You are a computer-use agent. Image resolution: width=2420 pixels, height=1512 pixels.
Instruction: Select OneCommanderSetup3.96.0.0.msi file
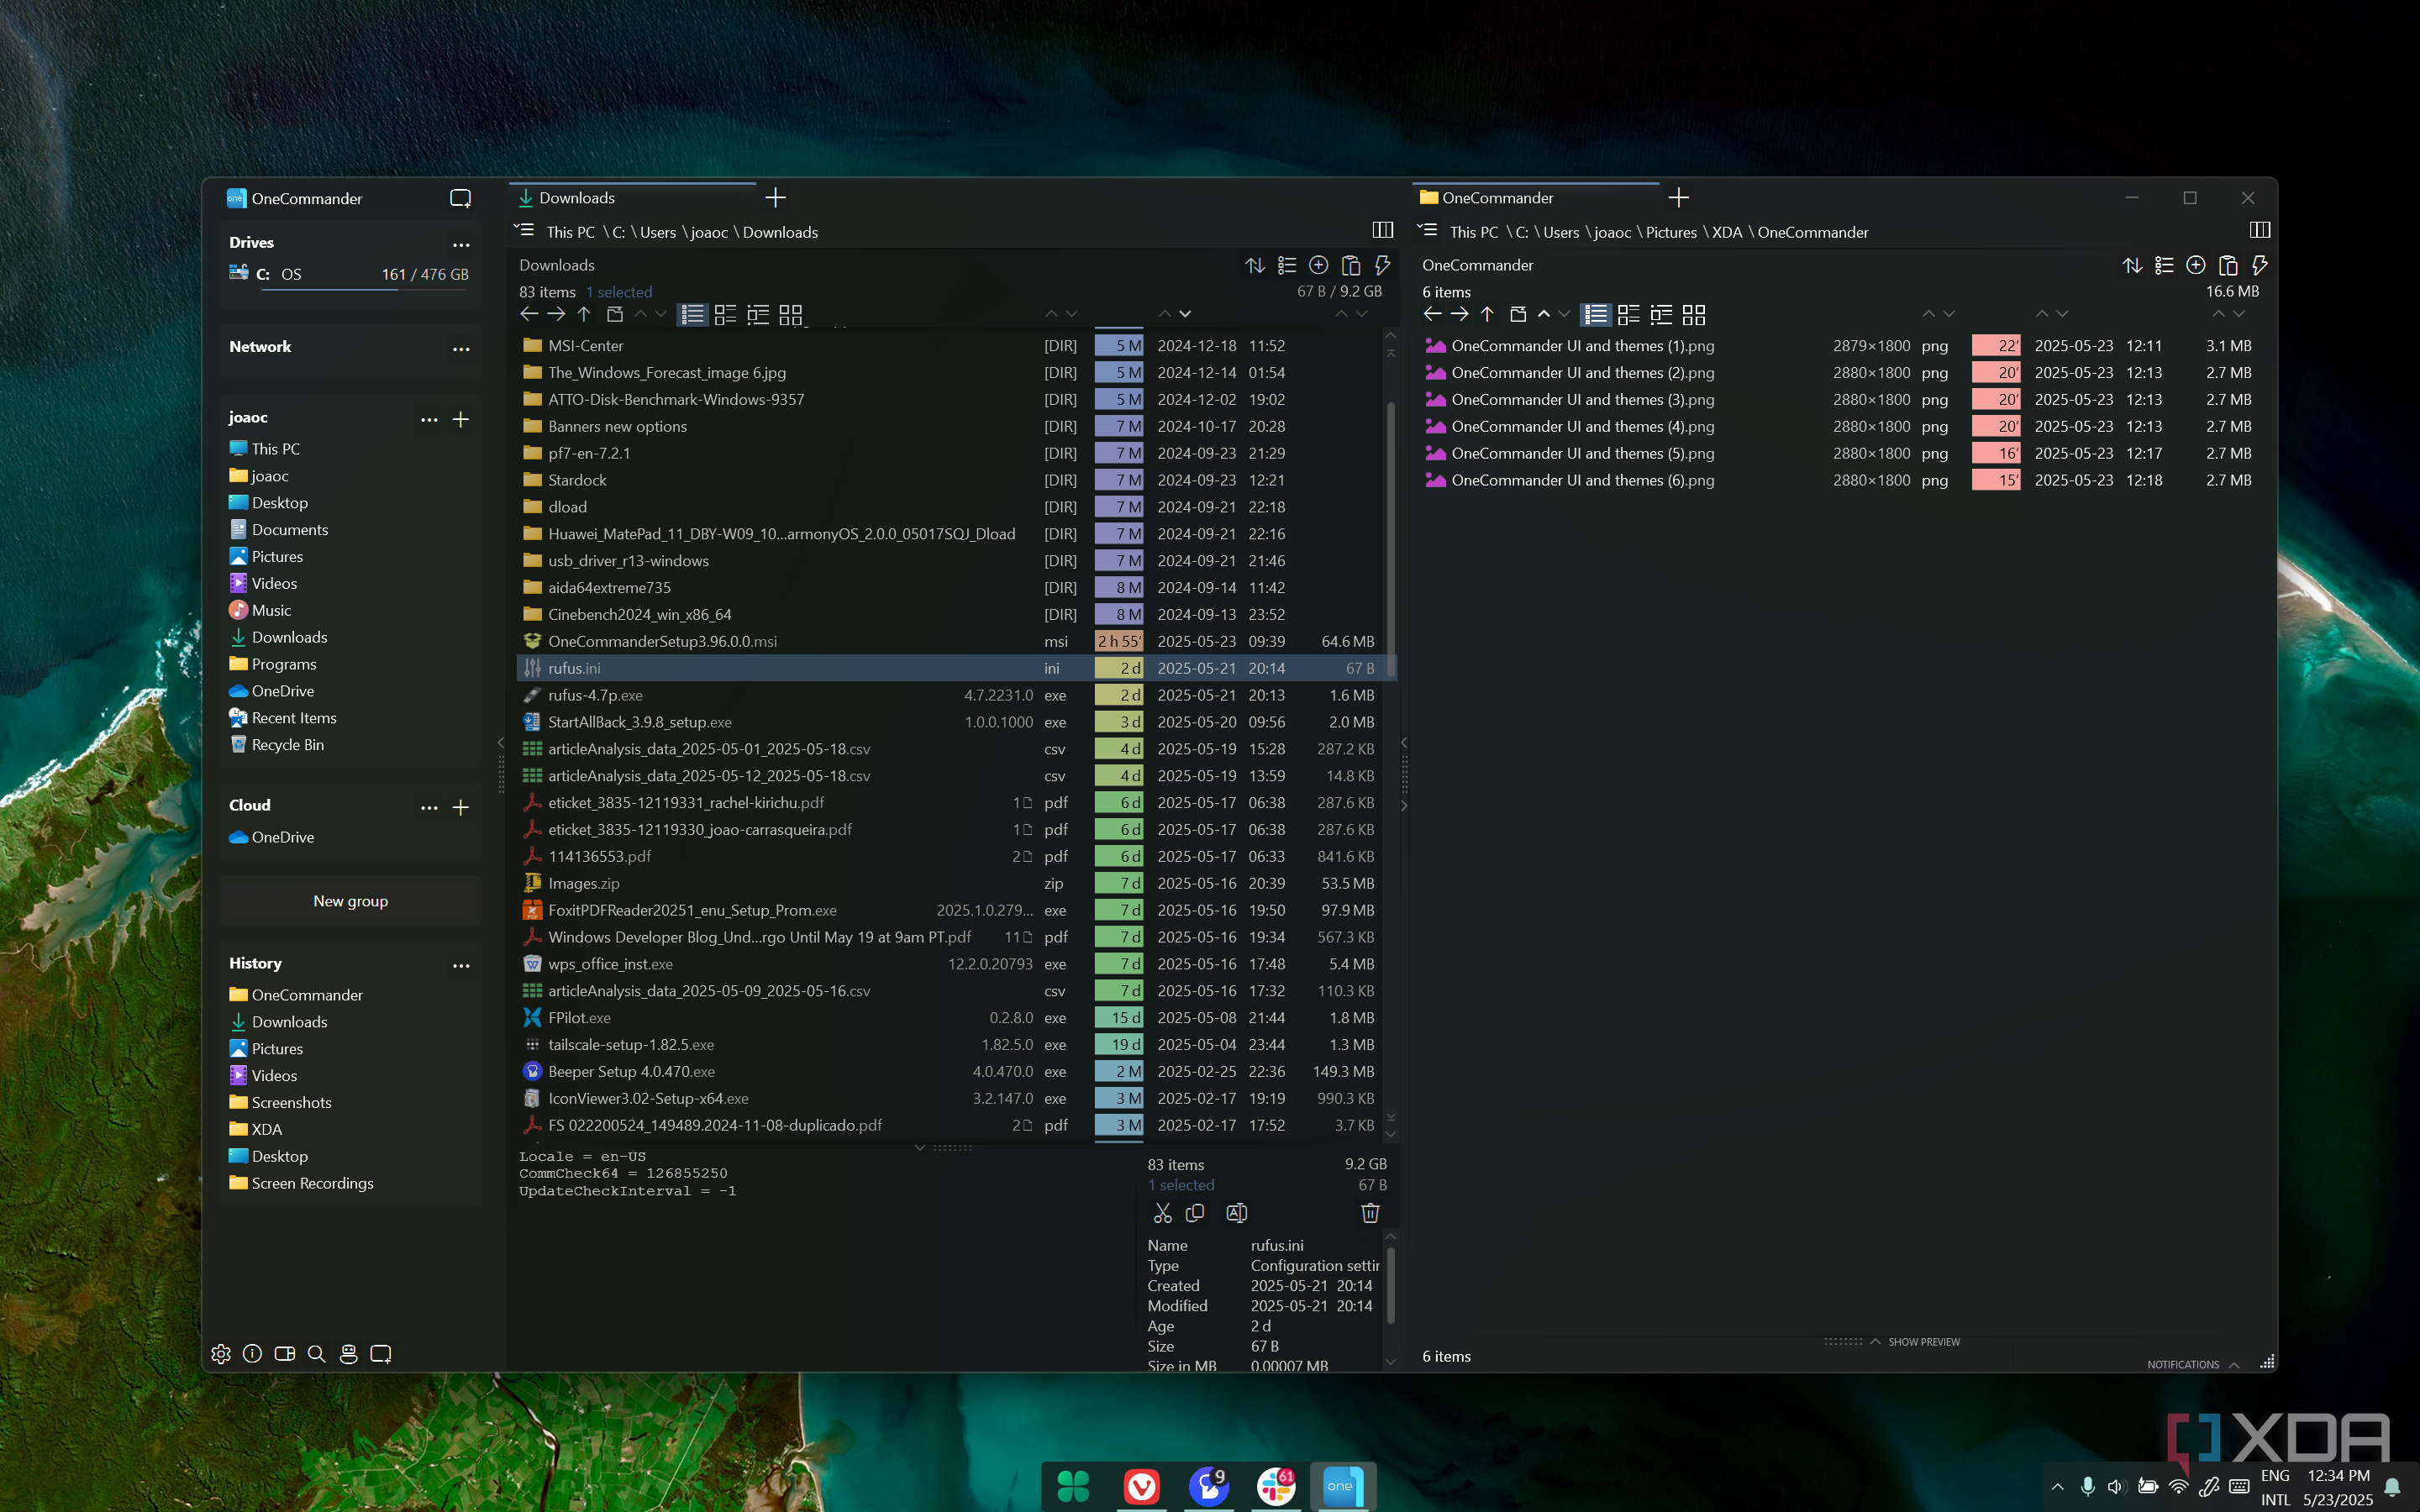(956, 641)
